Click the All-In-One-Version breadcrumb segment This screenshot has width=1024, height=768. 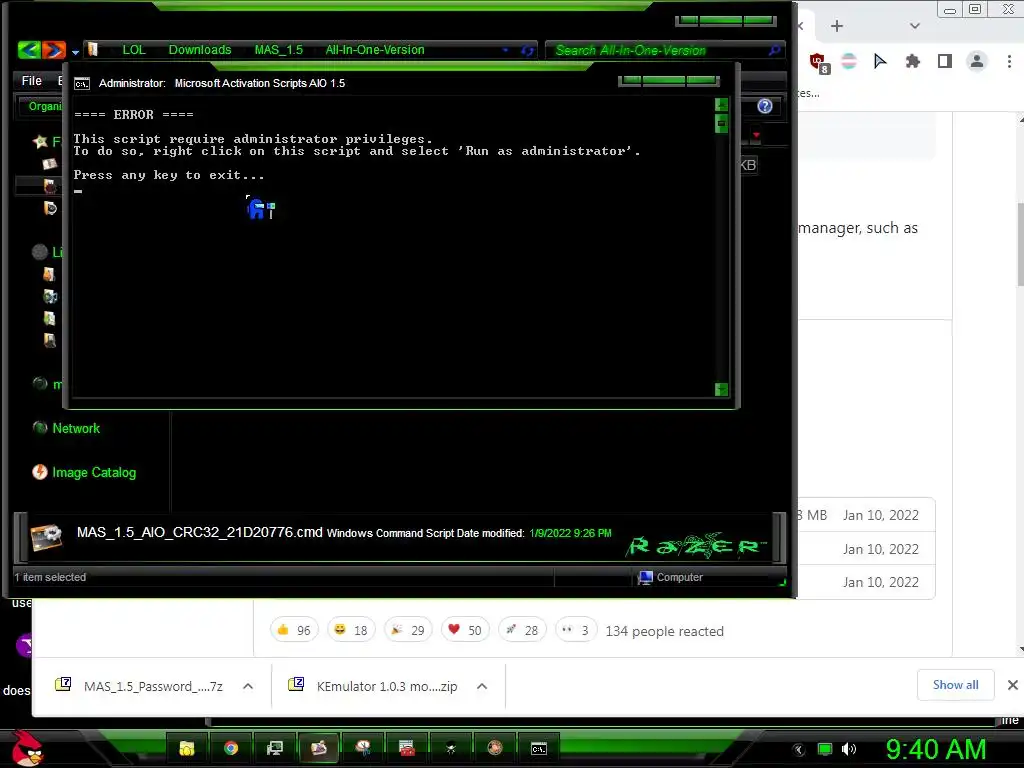375,50
